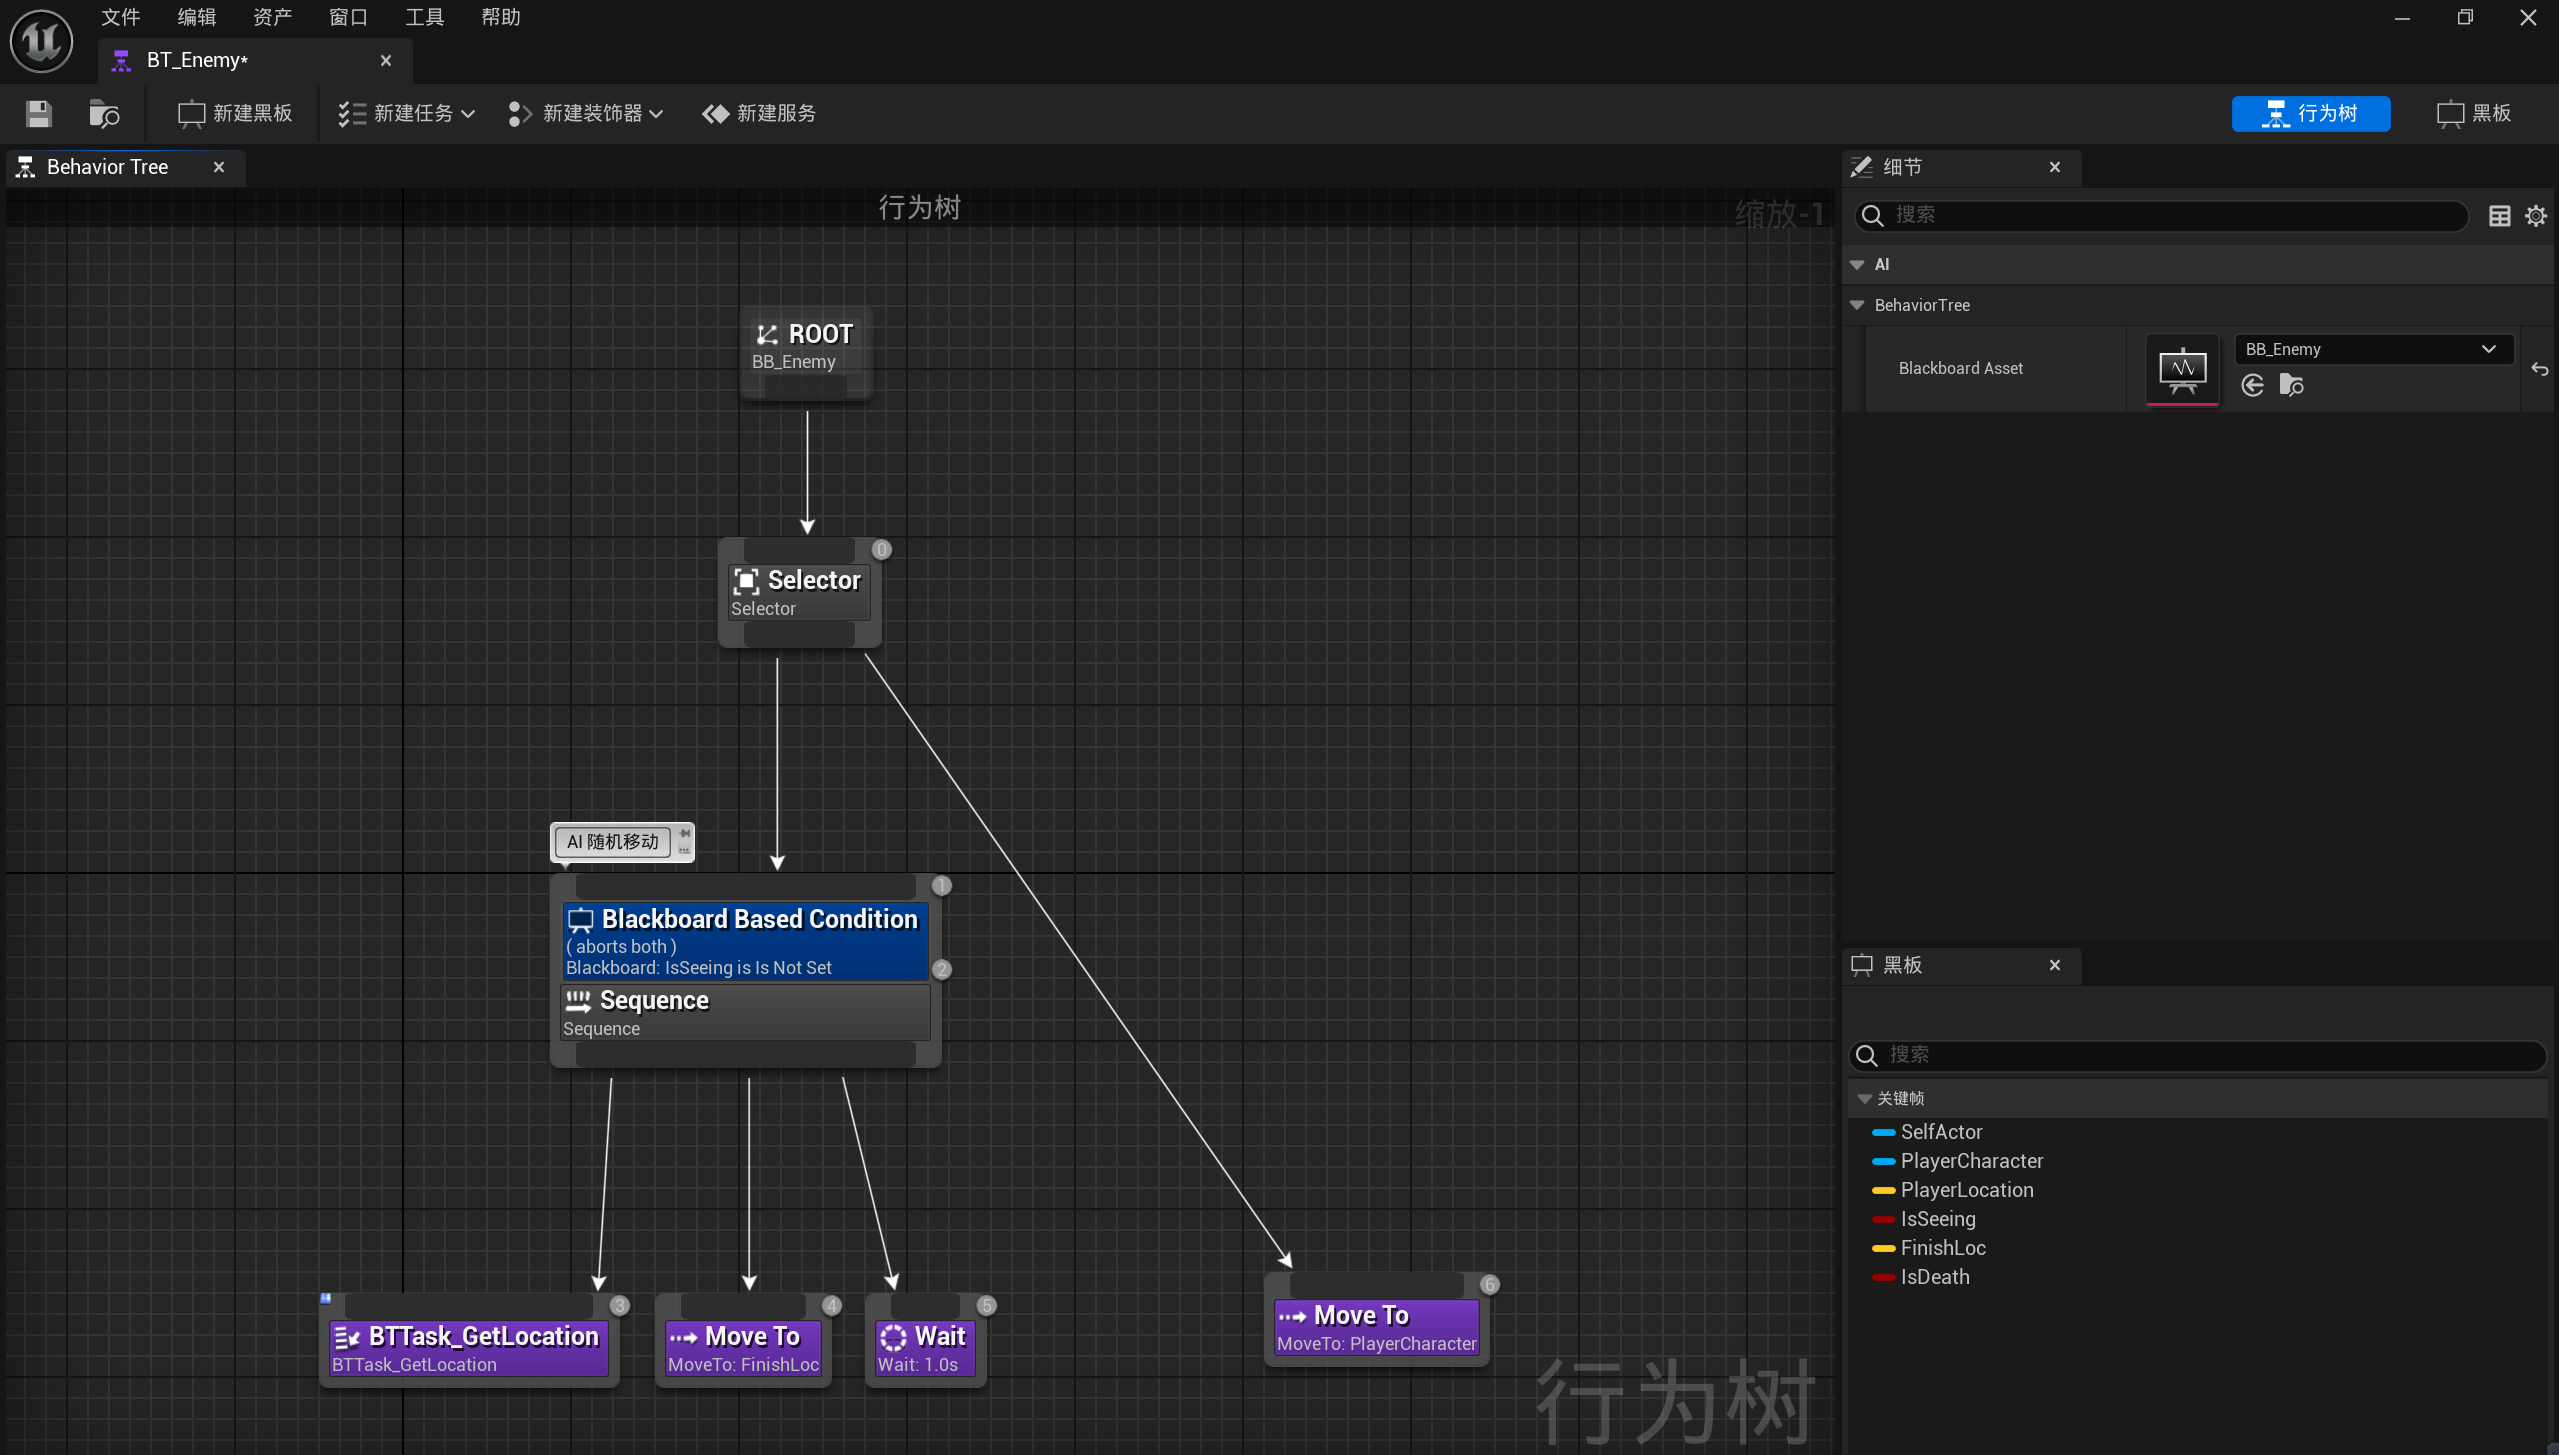Click the Browse to asset in Content Browser icon

click(103, 114)
